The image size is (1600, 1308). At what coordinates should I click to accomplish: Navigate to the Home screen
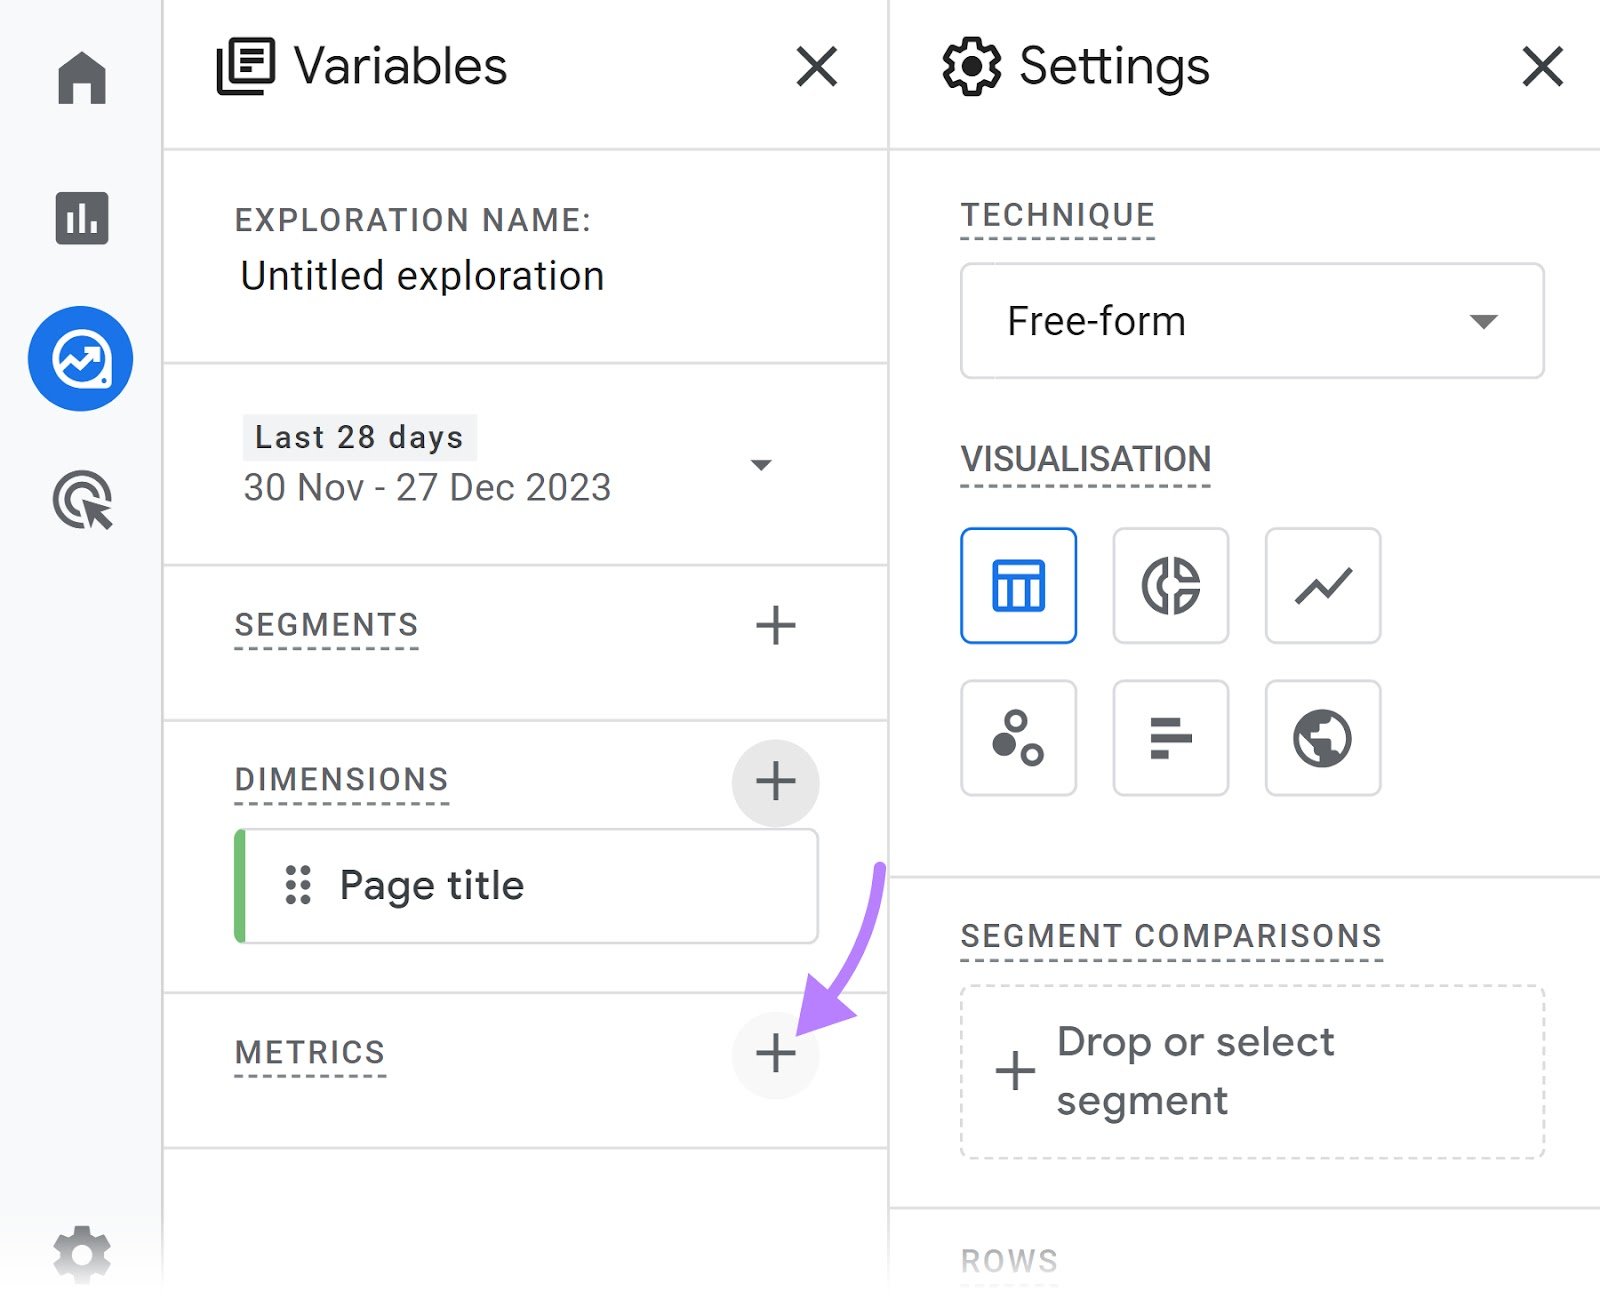coord(83,79)
